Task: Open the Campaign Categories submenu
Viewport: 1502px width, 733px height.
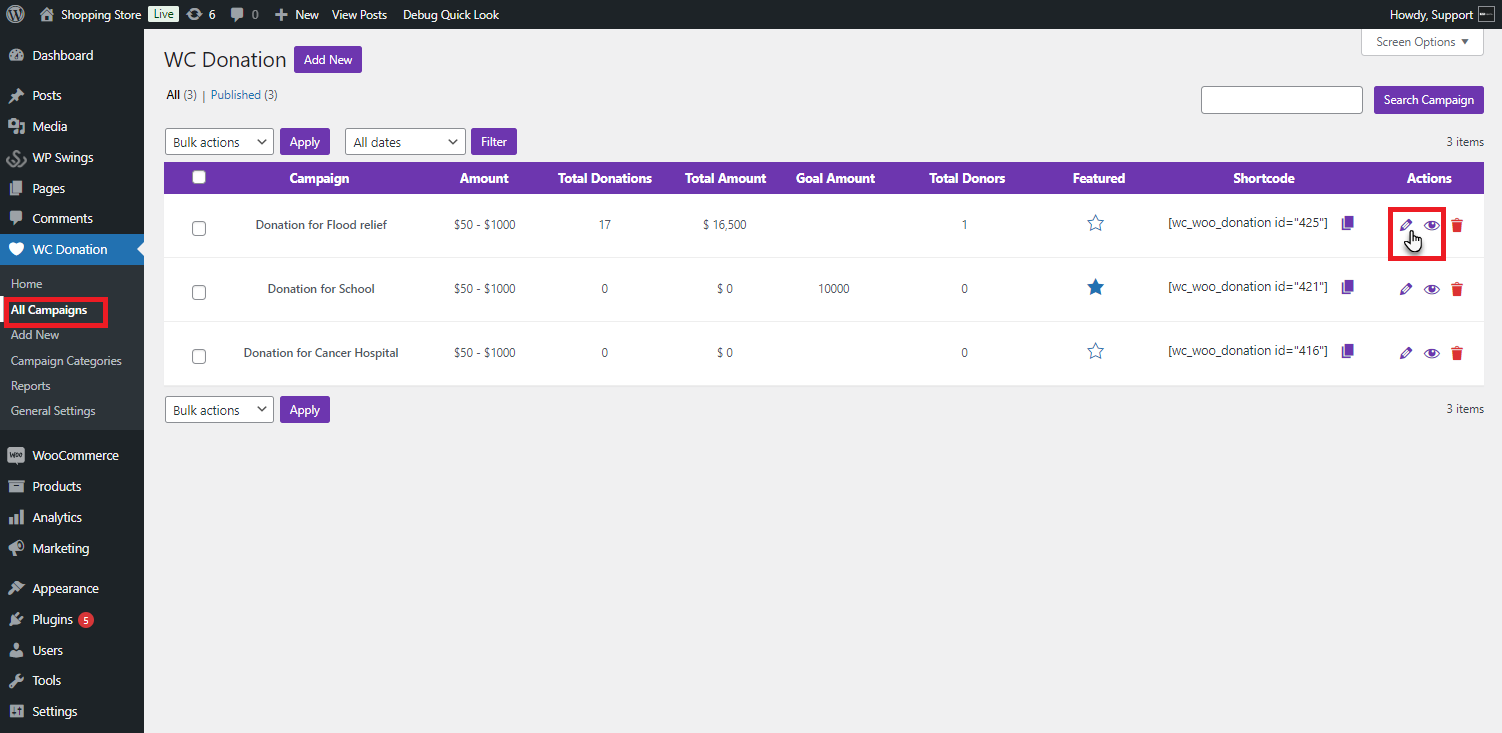Action: click(x=66, y=361)
